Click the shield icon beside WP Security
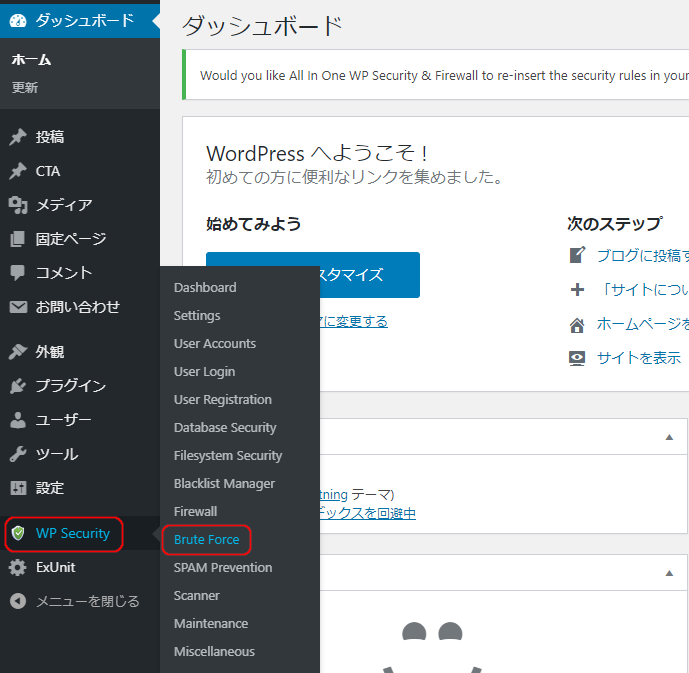The image size is (689, 673). click(x=18, y=534)
